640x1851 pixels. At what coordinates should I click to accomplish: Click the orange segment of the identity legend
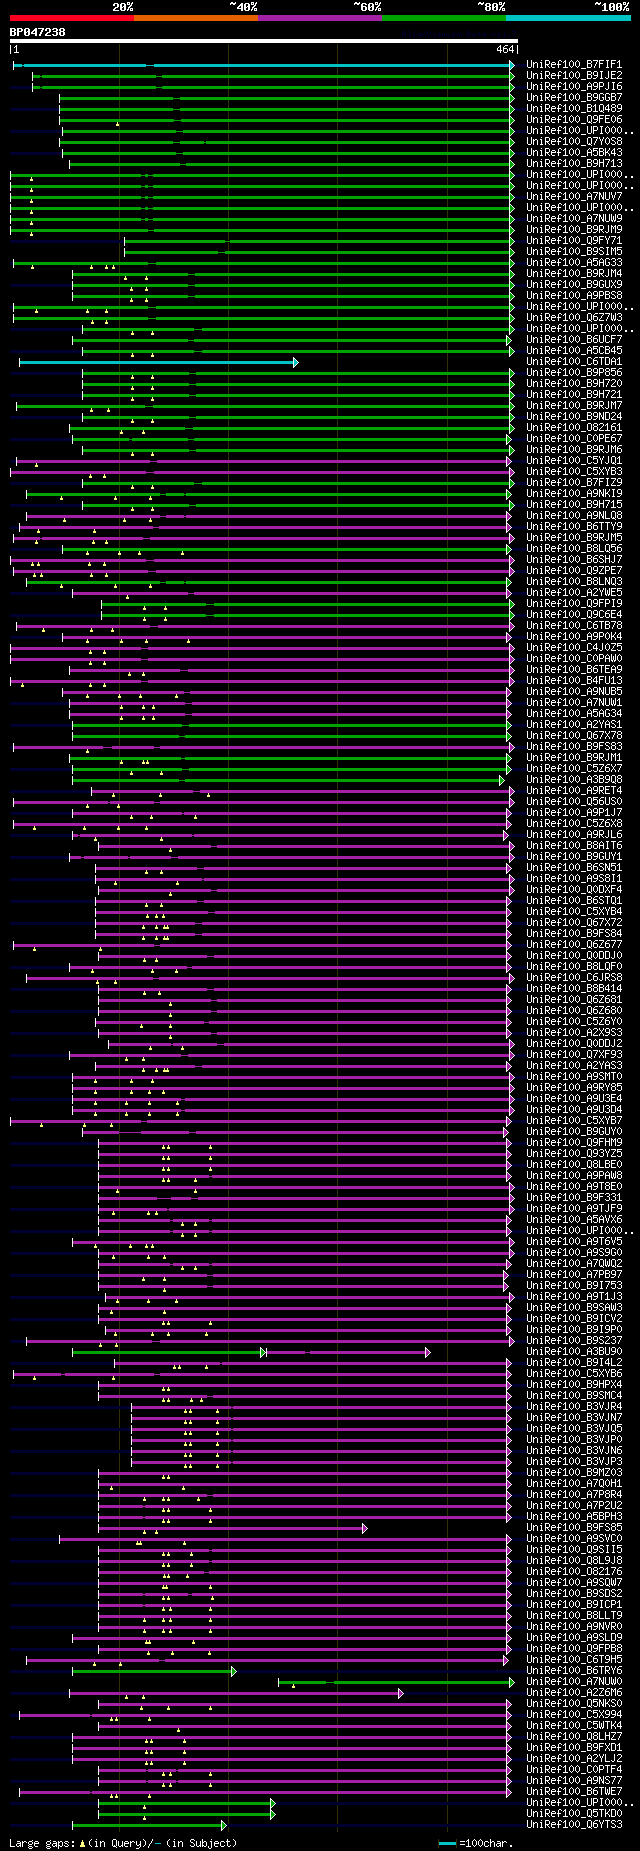point(195,17)
